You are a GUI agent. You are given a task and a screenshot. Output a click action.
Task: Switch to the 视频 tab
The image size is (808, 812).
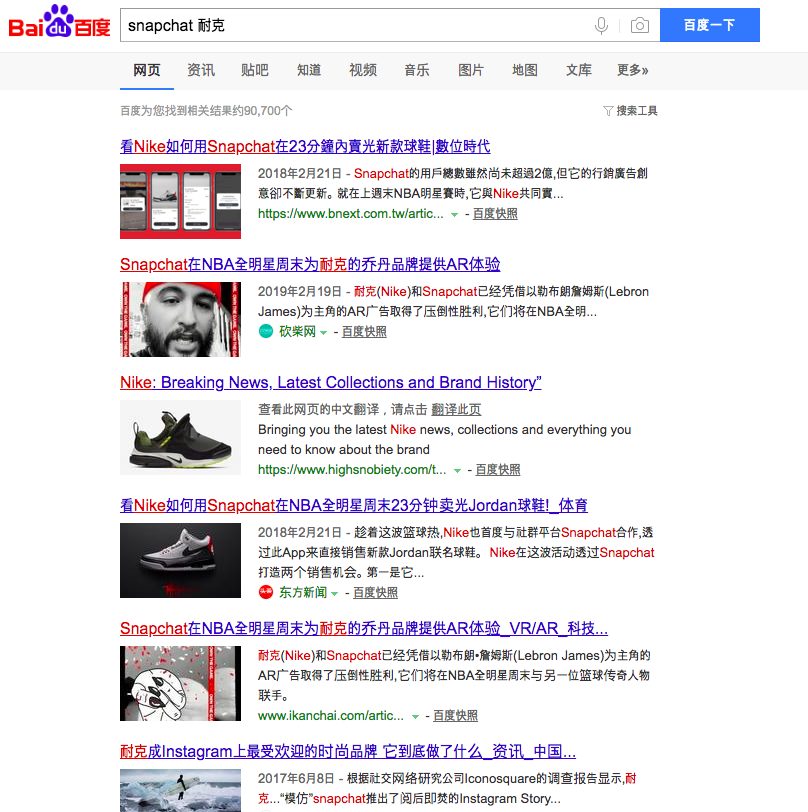point(363,70)
